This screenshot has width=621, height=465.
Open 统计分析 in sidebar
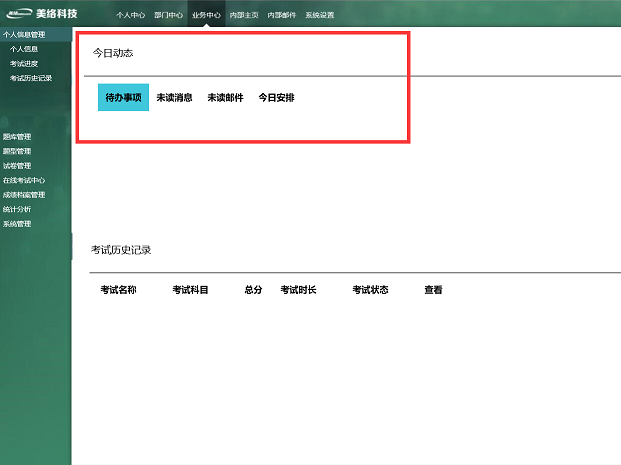pos(17,209)
